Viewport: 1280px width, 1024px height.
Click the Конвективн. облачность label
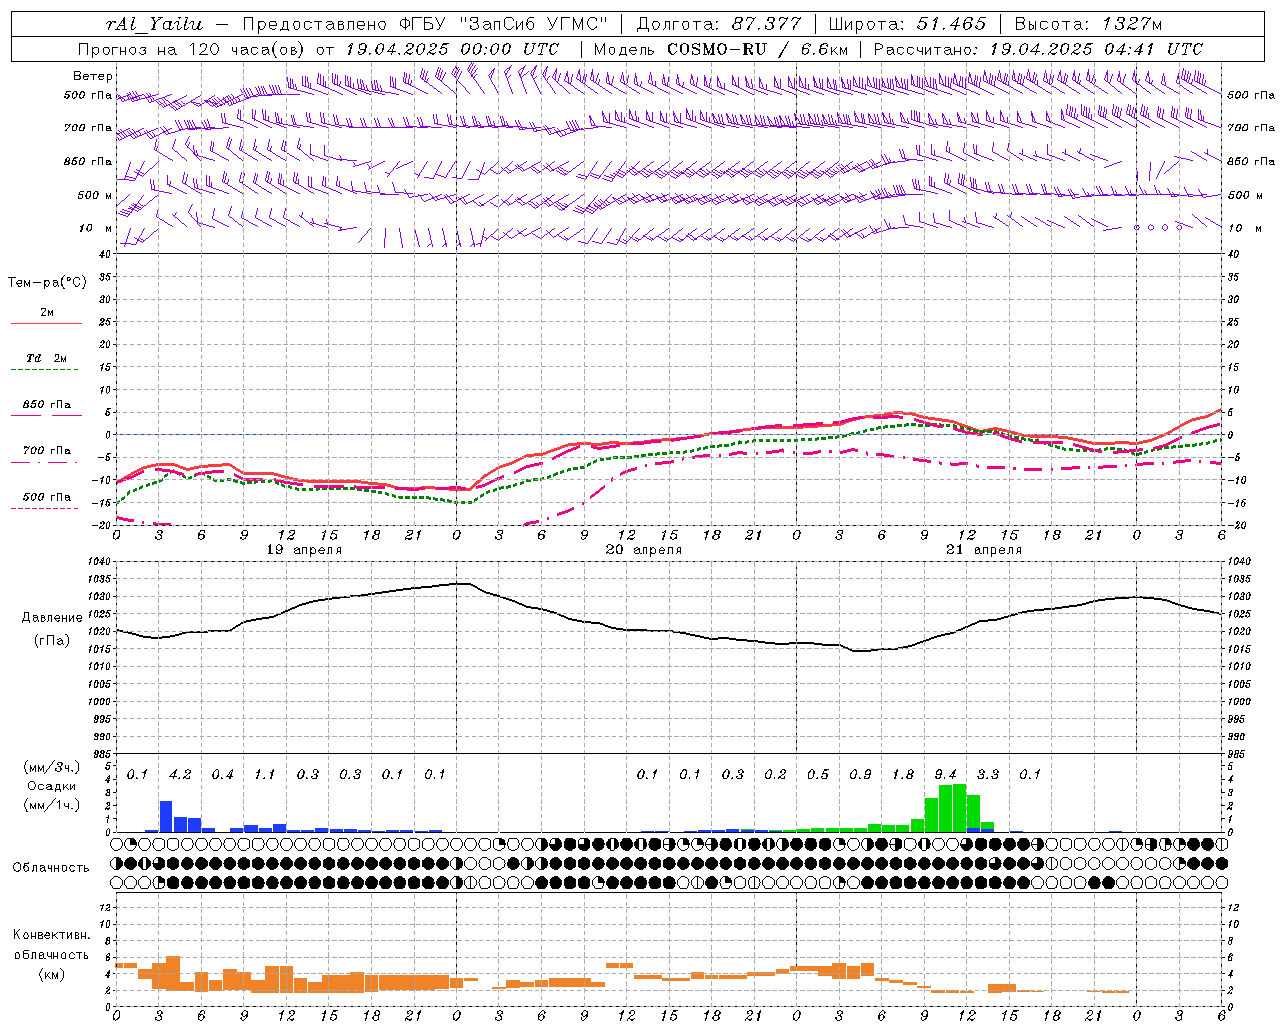click(x=51, y=944)
